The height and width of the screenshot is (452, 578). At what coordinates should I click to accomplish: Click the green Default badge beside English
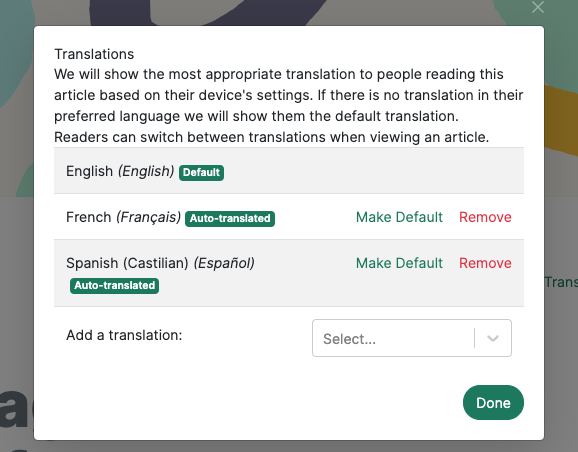coord(201,173)
